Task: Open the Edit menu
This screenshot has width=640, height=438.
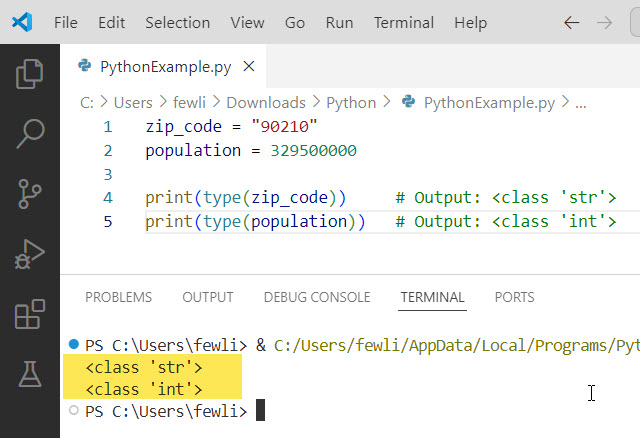Action: tap(111, 22)
